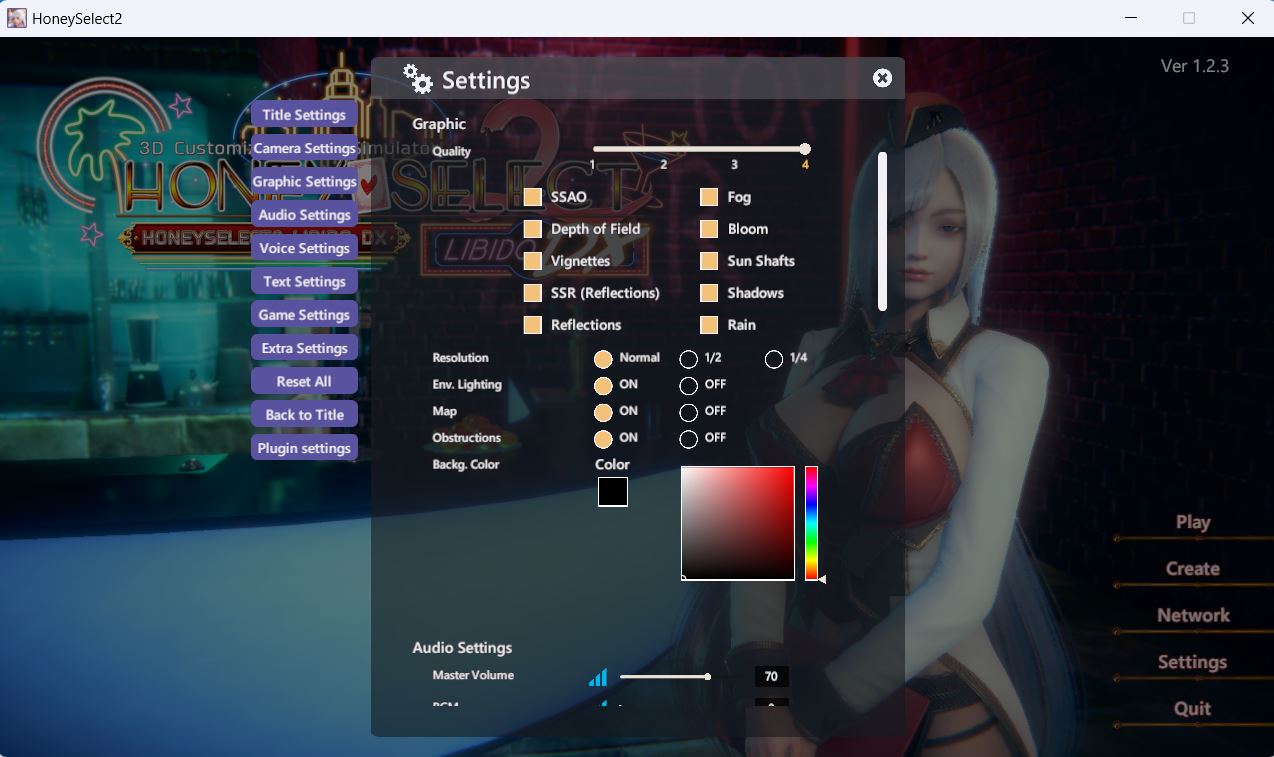Minimize the HoneySelect2 window
This screenshot has width=1274, height=757.
tap(1131, 18)
